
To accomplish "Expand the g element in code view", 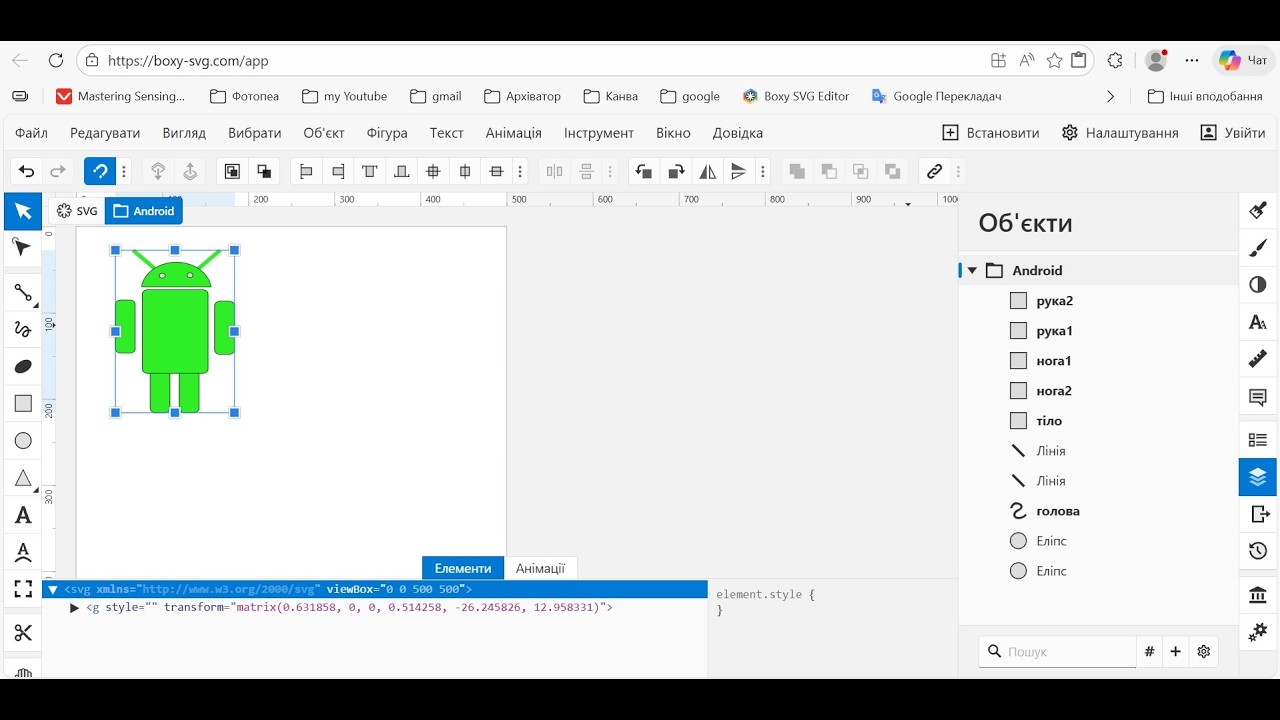I will tap(75, 608).
